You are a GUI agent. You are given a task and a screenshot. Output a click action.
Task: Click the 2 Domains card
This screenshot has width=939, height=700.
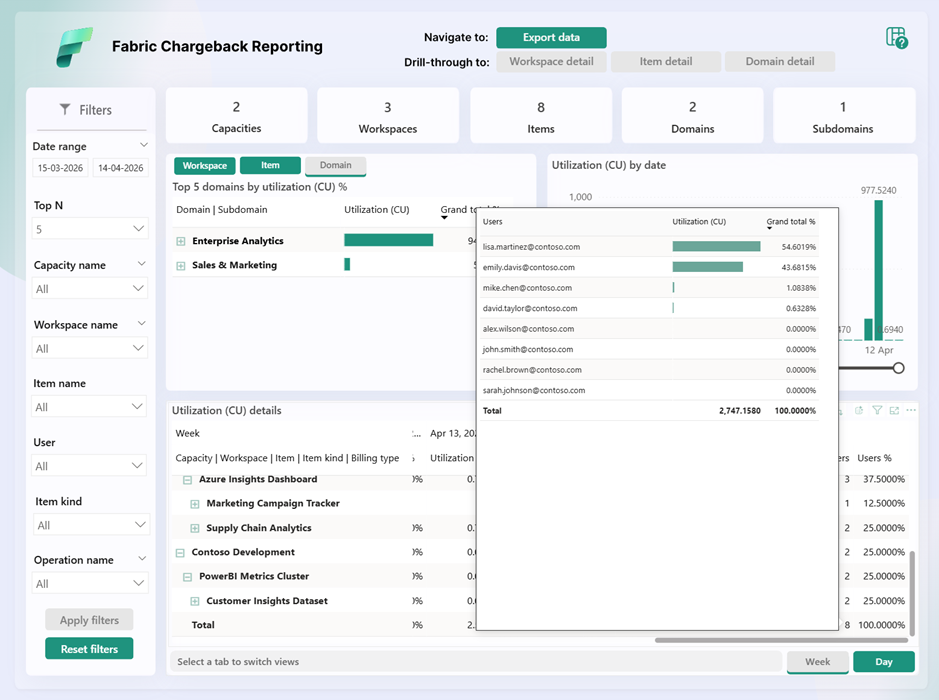[692, 116]
